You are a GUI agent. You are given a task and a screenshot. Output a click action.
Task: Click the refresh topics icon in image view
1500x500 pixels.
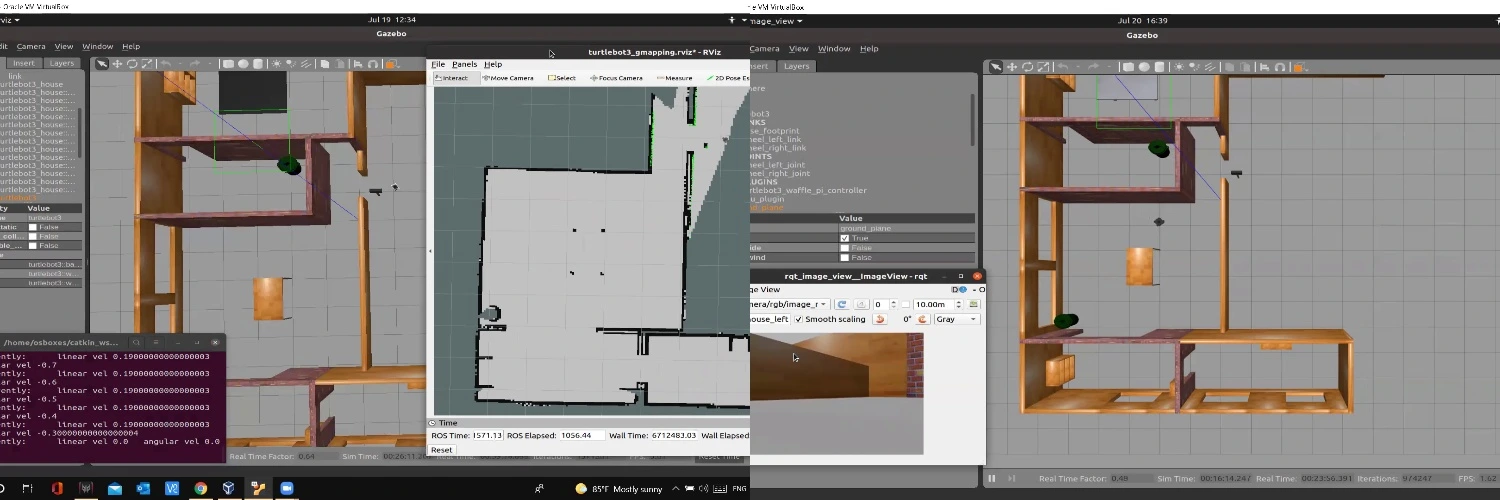[x=842, y=304]
